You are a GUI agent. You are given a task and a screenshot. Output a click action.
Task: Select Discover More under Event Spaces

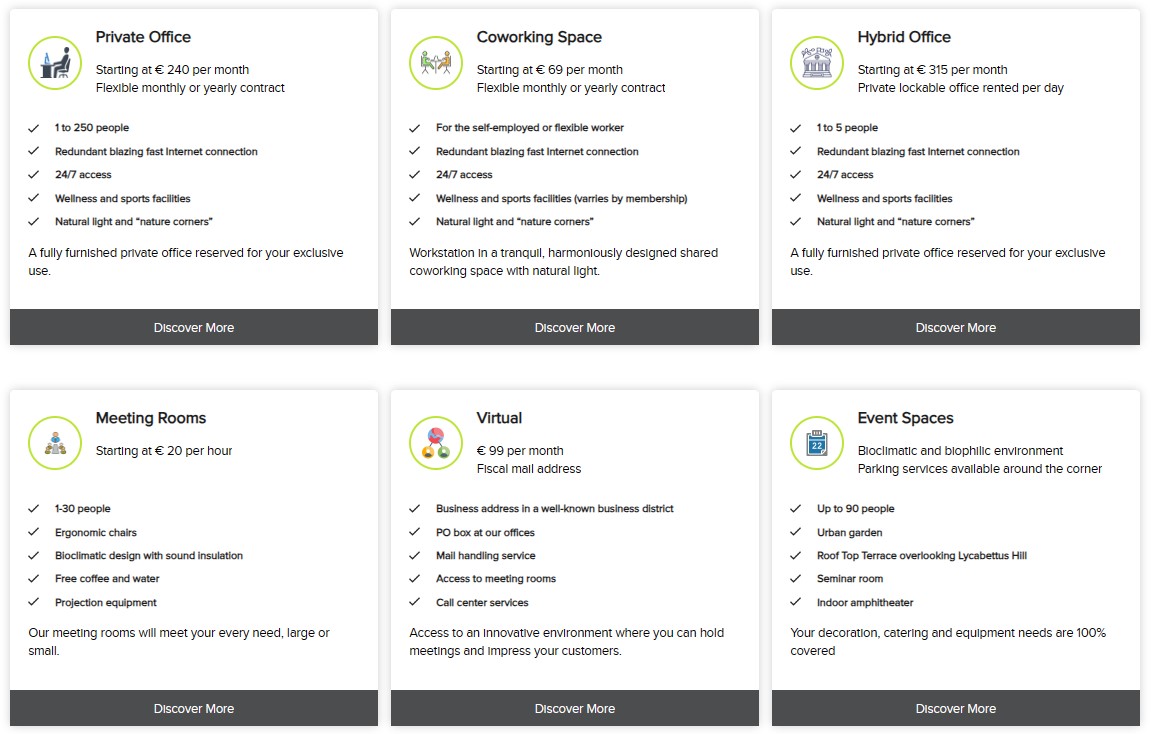(956, 708)
